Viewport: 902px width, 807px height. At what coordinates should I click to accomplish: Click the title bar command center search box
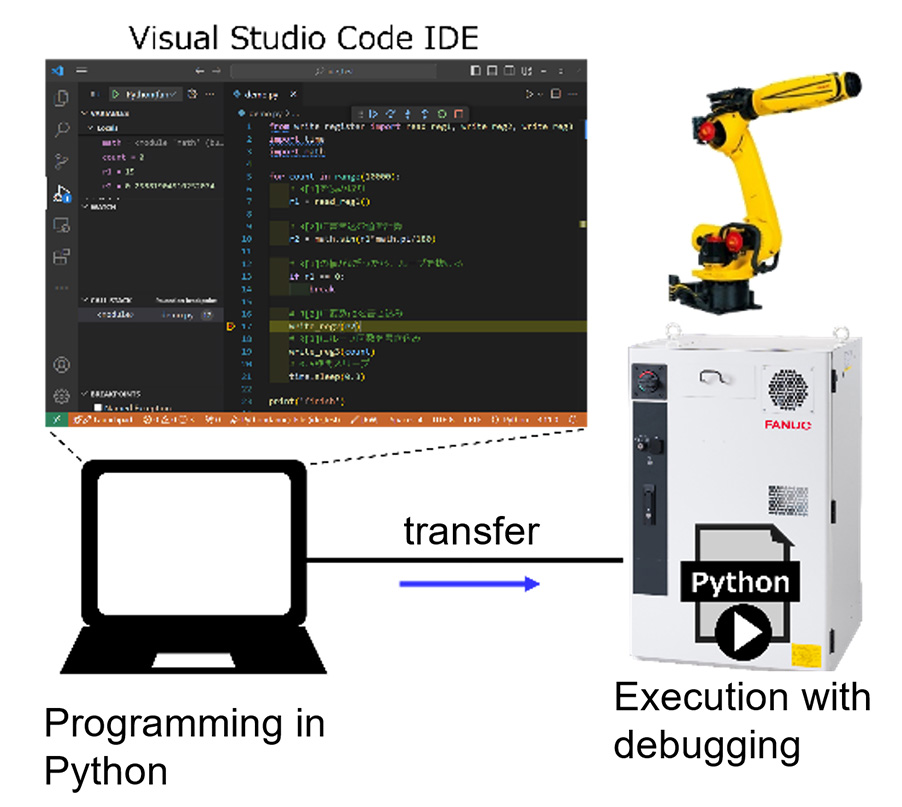(x=333, y=71)
